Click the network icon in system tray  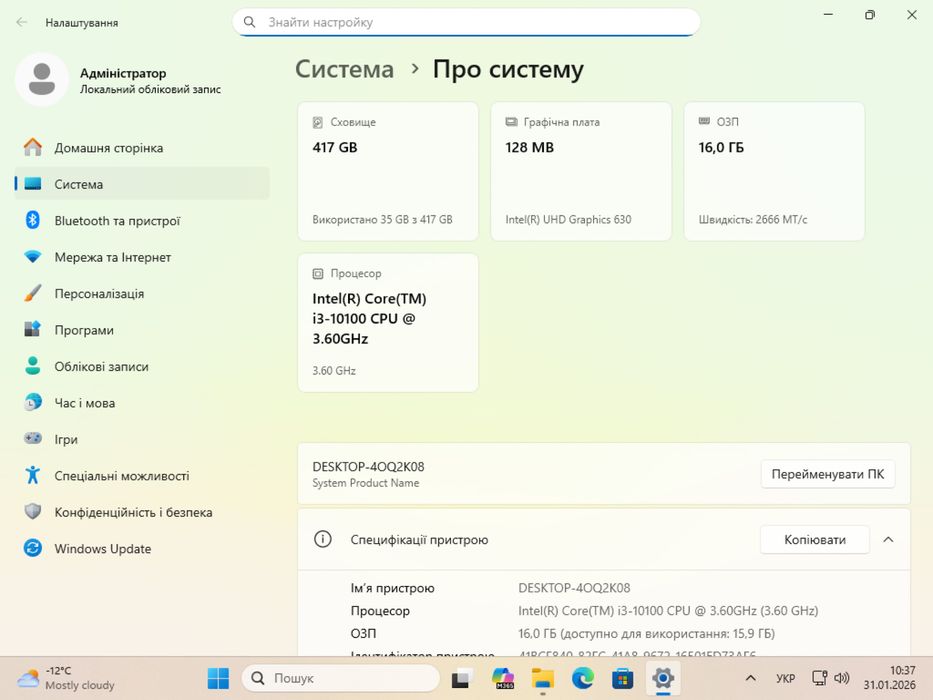pyautogui.click(x=819, y=678)
